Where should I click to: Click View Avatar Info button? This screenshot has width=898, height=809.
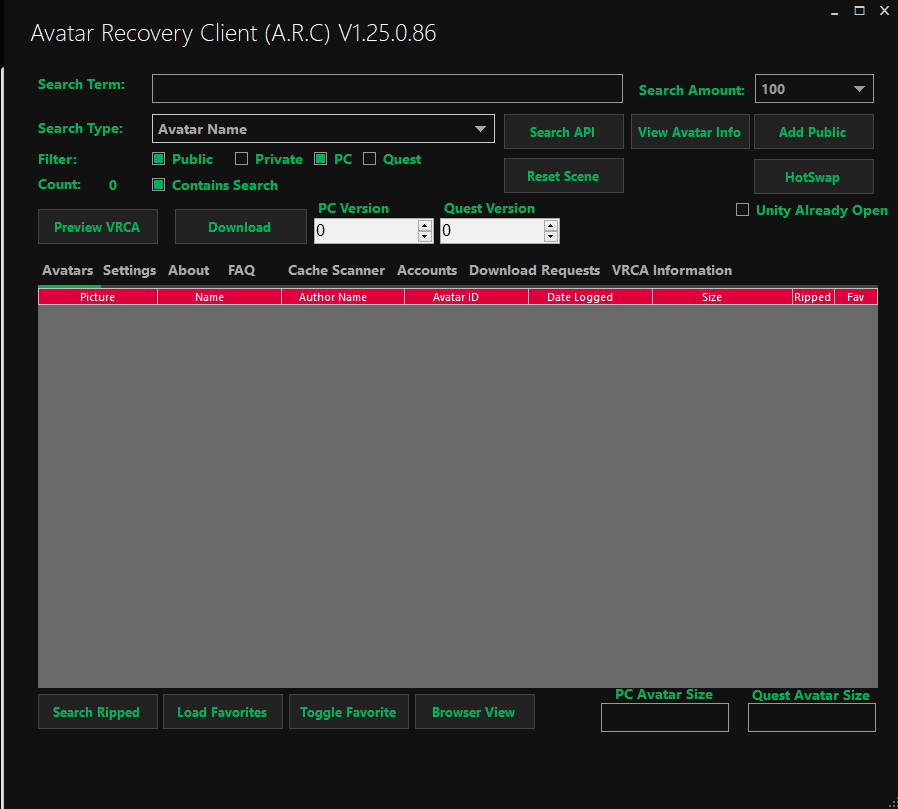click(690, 132)
